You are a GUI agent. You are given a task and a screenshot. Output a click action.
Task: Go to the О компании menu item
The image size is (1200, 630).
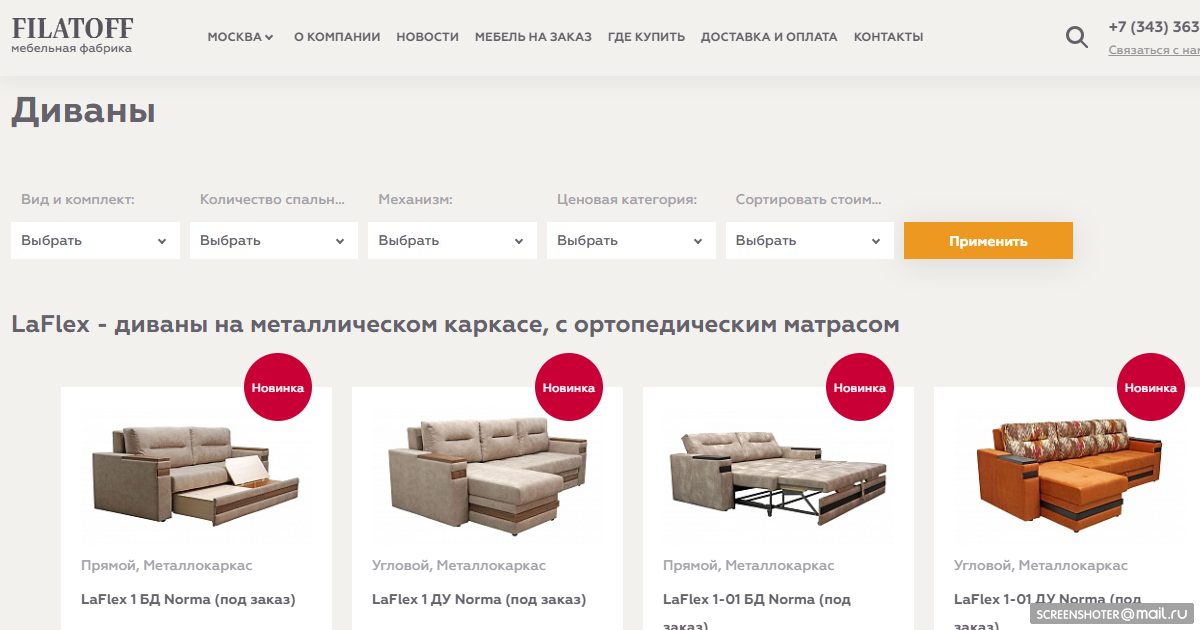click(x=337, y=37)
